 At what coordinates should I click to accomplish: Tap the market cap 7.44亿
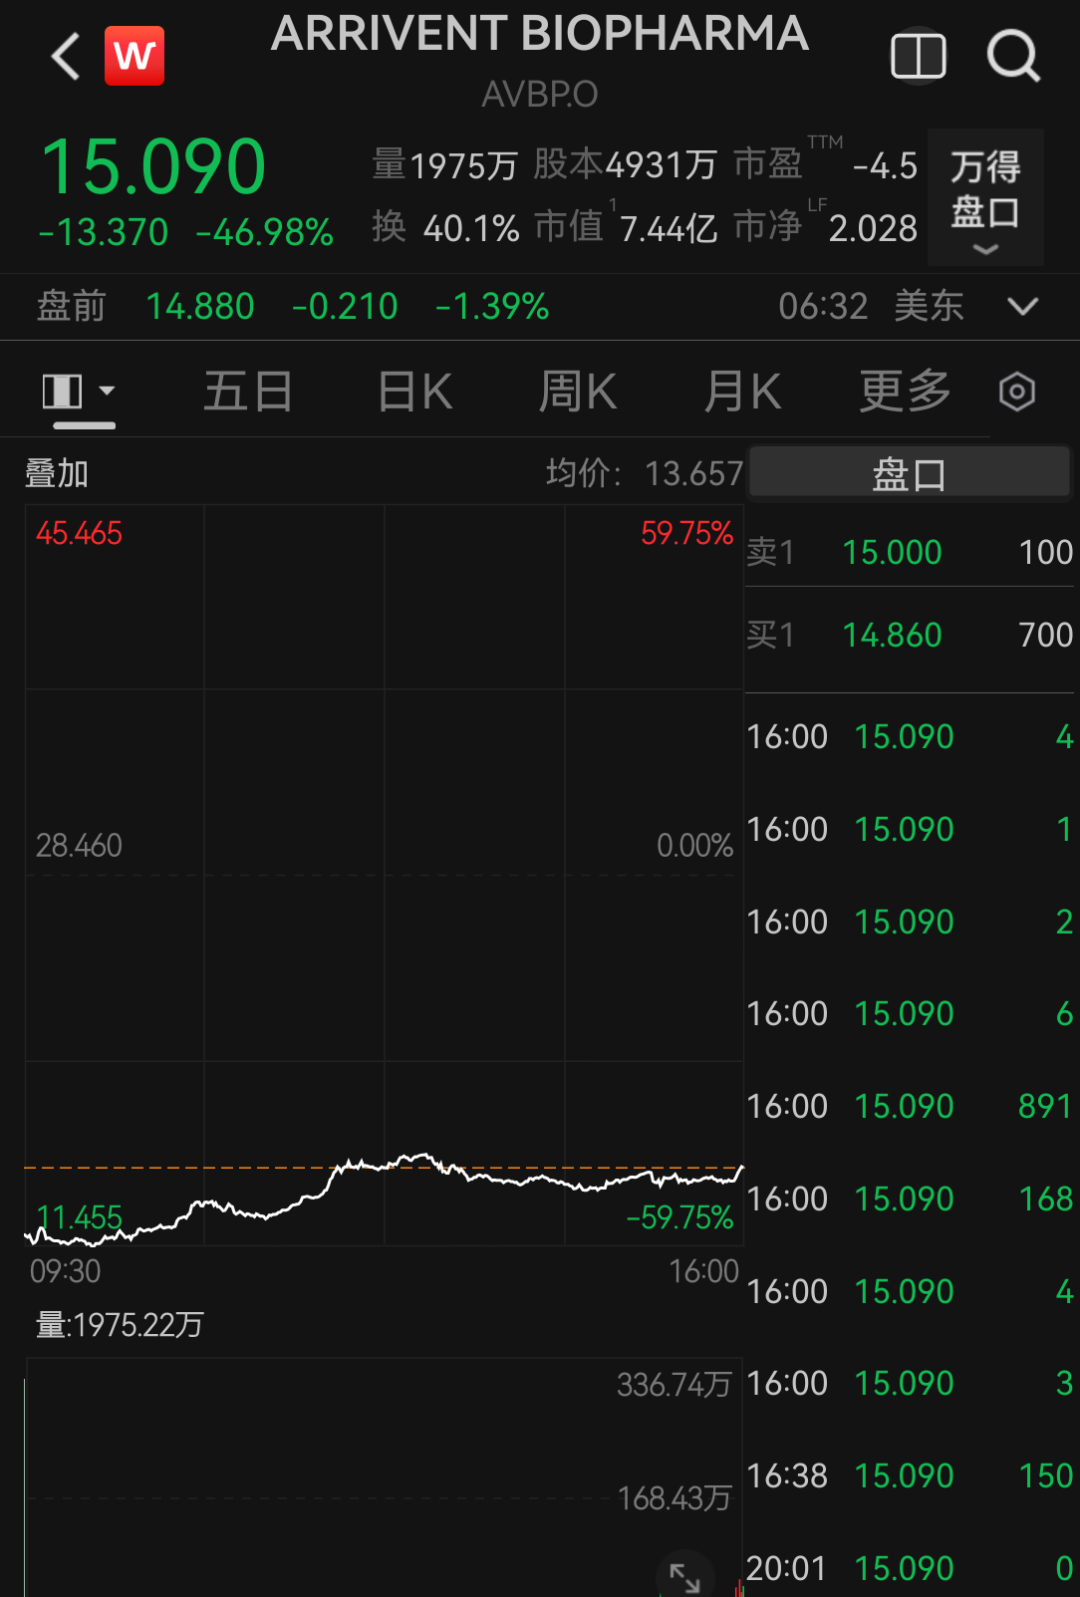coord(669,229)
